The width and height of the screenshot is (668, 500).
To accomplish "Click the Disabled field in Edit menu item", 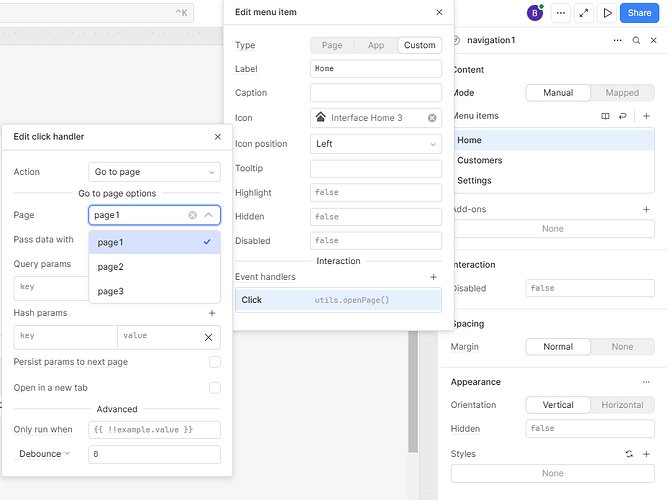I will pyautogui.click(x=376, y=241).
